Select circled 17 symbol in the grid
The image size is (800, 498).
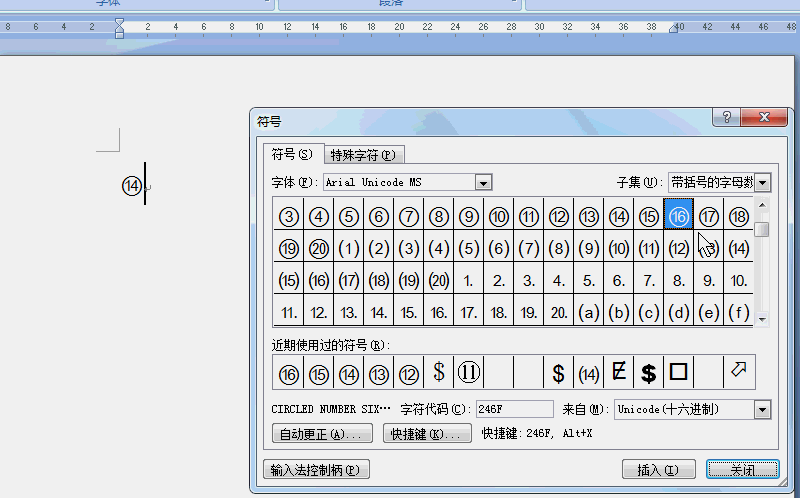(709, 217)
